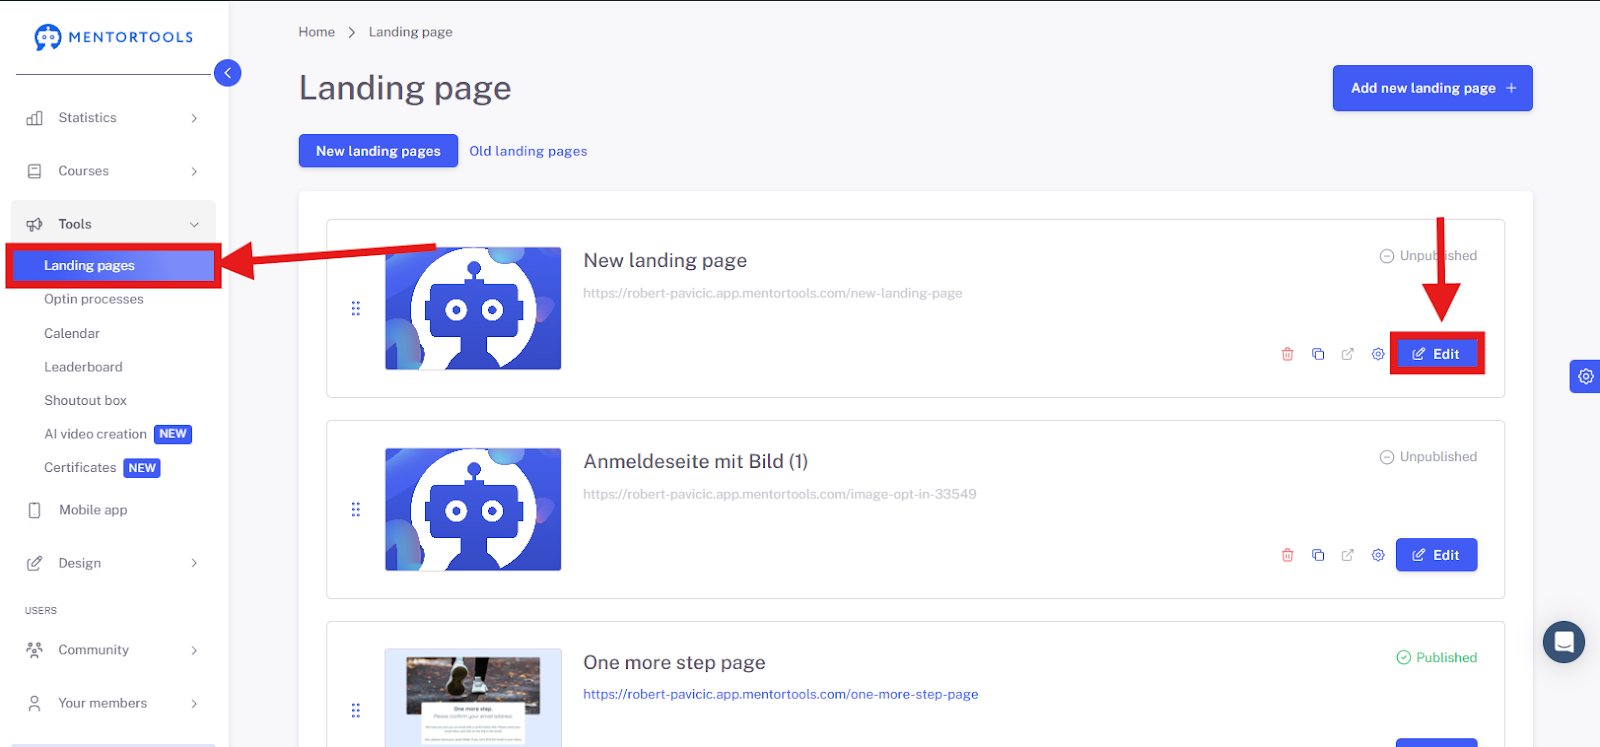Image resolution: width=1600 pixels, height=747 pixels.
Task: Open the floating settings gear on right edge
Action: click(x=1586, y=377)
